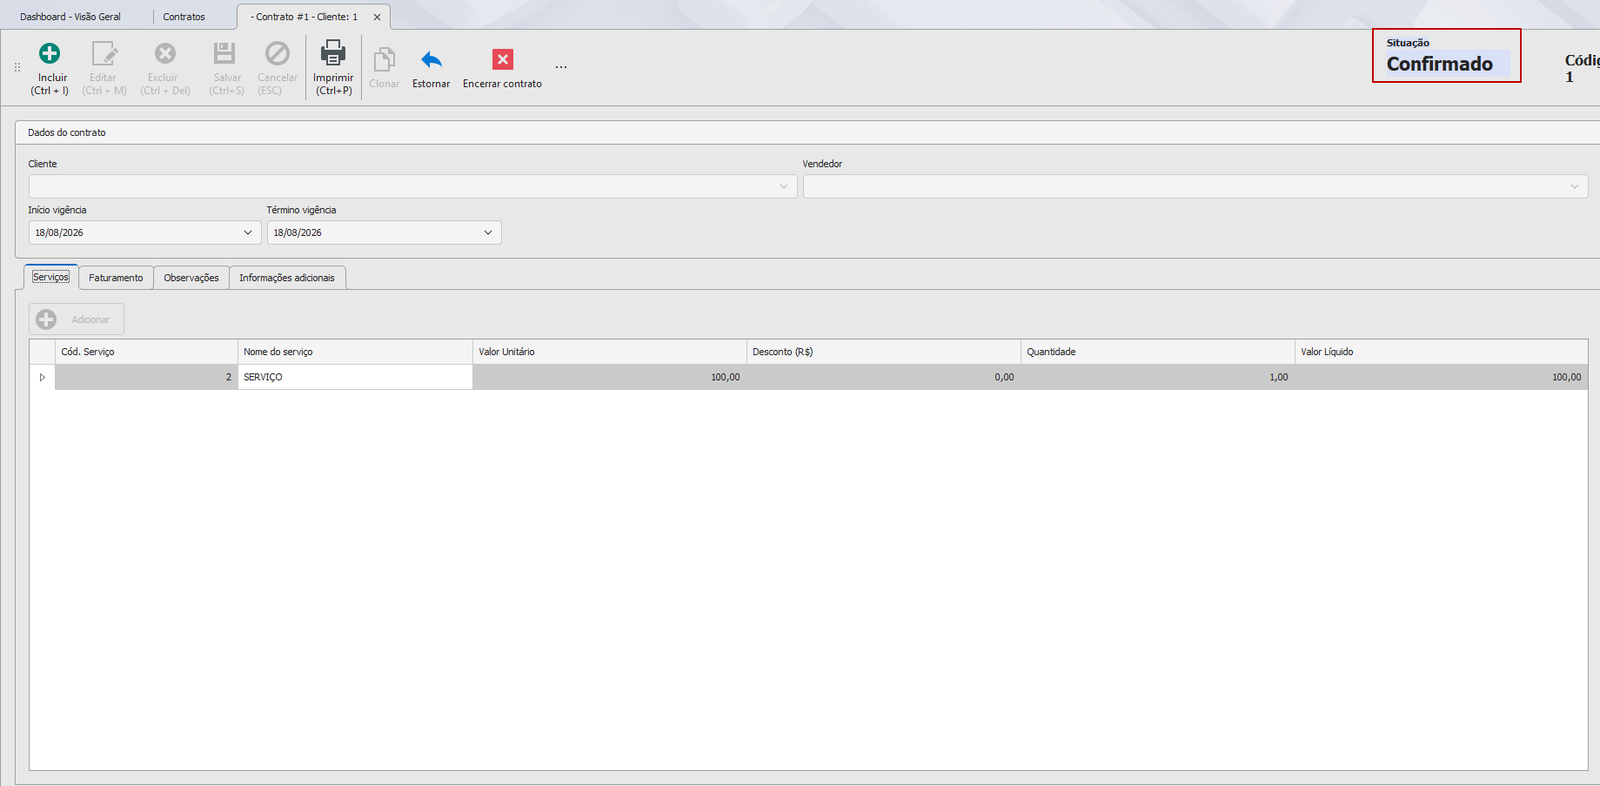The image size is (1600, 786).
Task: Open the toolbar overflow ellipsis menu
Action: [x=561, y=67]
